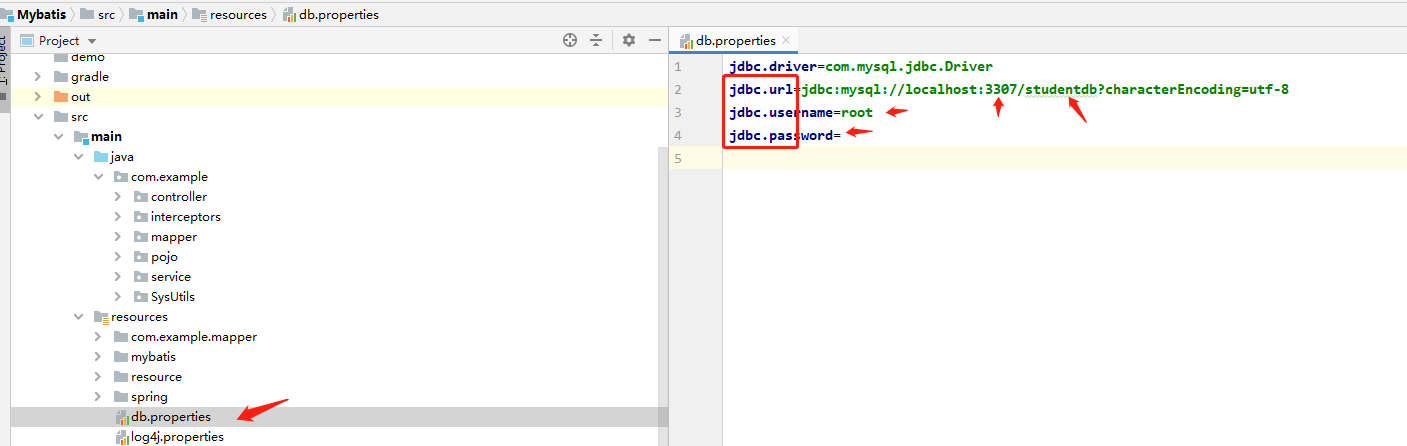
Task: Expand the service package arrow
Action: pyautogui.click(x=119, y=277)
